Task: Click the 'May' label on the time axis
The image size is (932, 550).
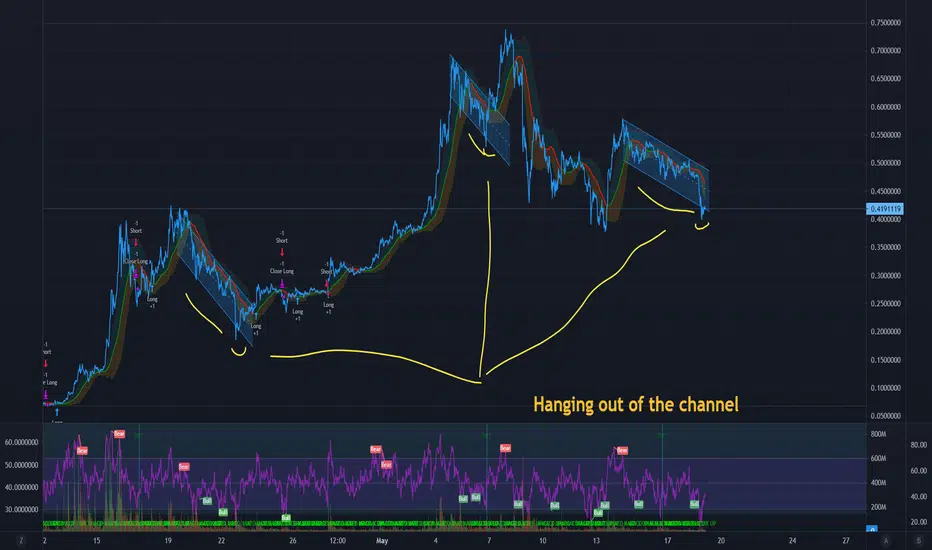Action: pyautogui.click(x=382, y=540)
